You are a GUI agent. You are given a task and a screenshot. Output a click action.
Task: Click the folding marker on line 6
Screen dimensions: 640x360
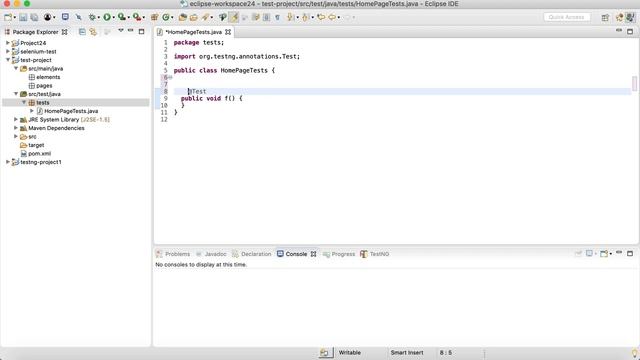pos(170,77)
